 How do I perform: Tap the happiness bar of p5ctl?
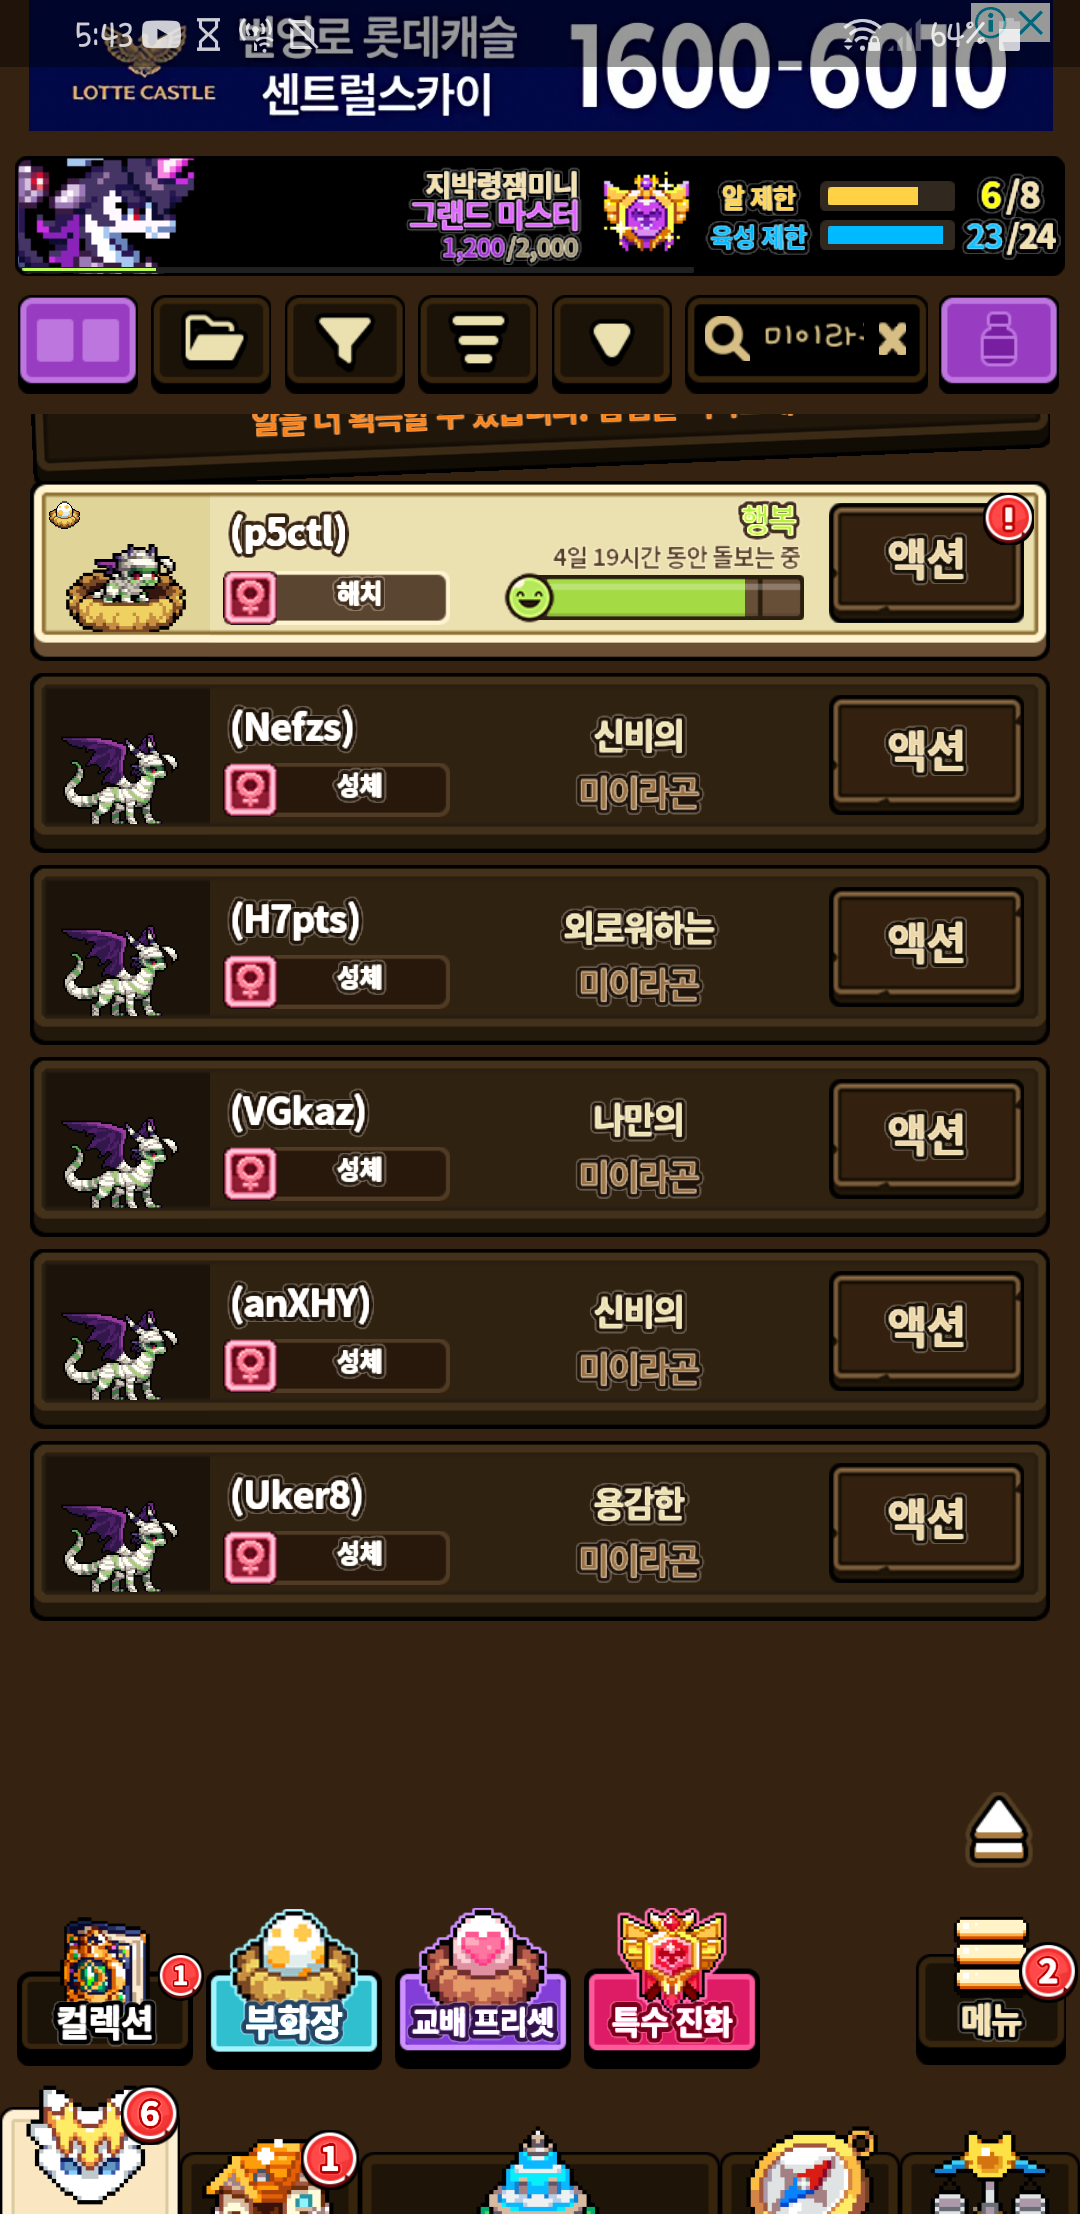click(x=655, y=598)
